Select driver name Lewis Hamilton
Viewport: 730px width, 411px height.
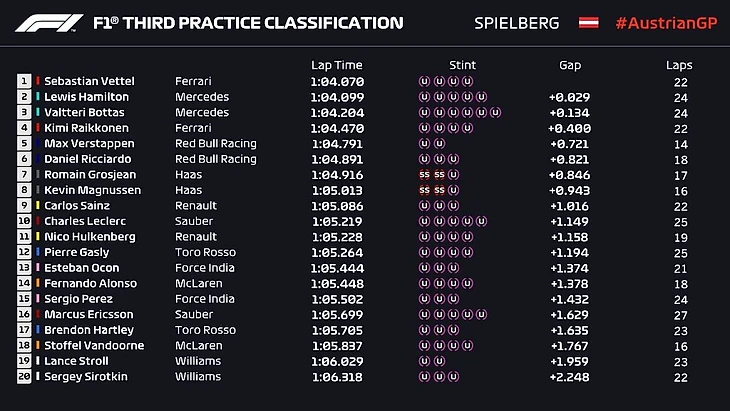pyautogui.click(x=87, y=97)
